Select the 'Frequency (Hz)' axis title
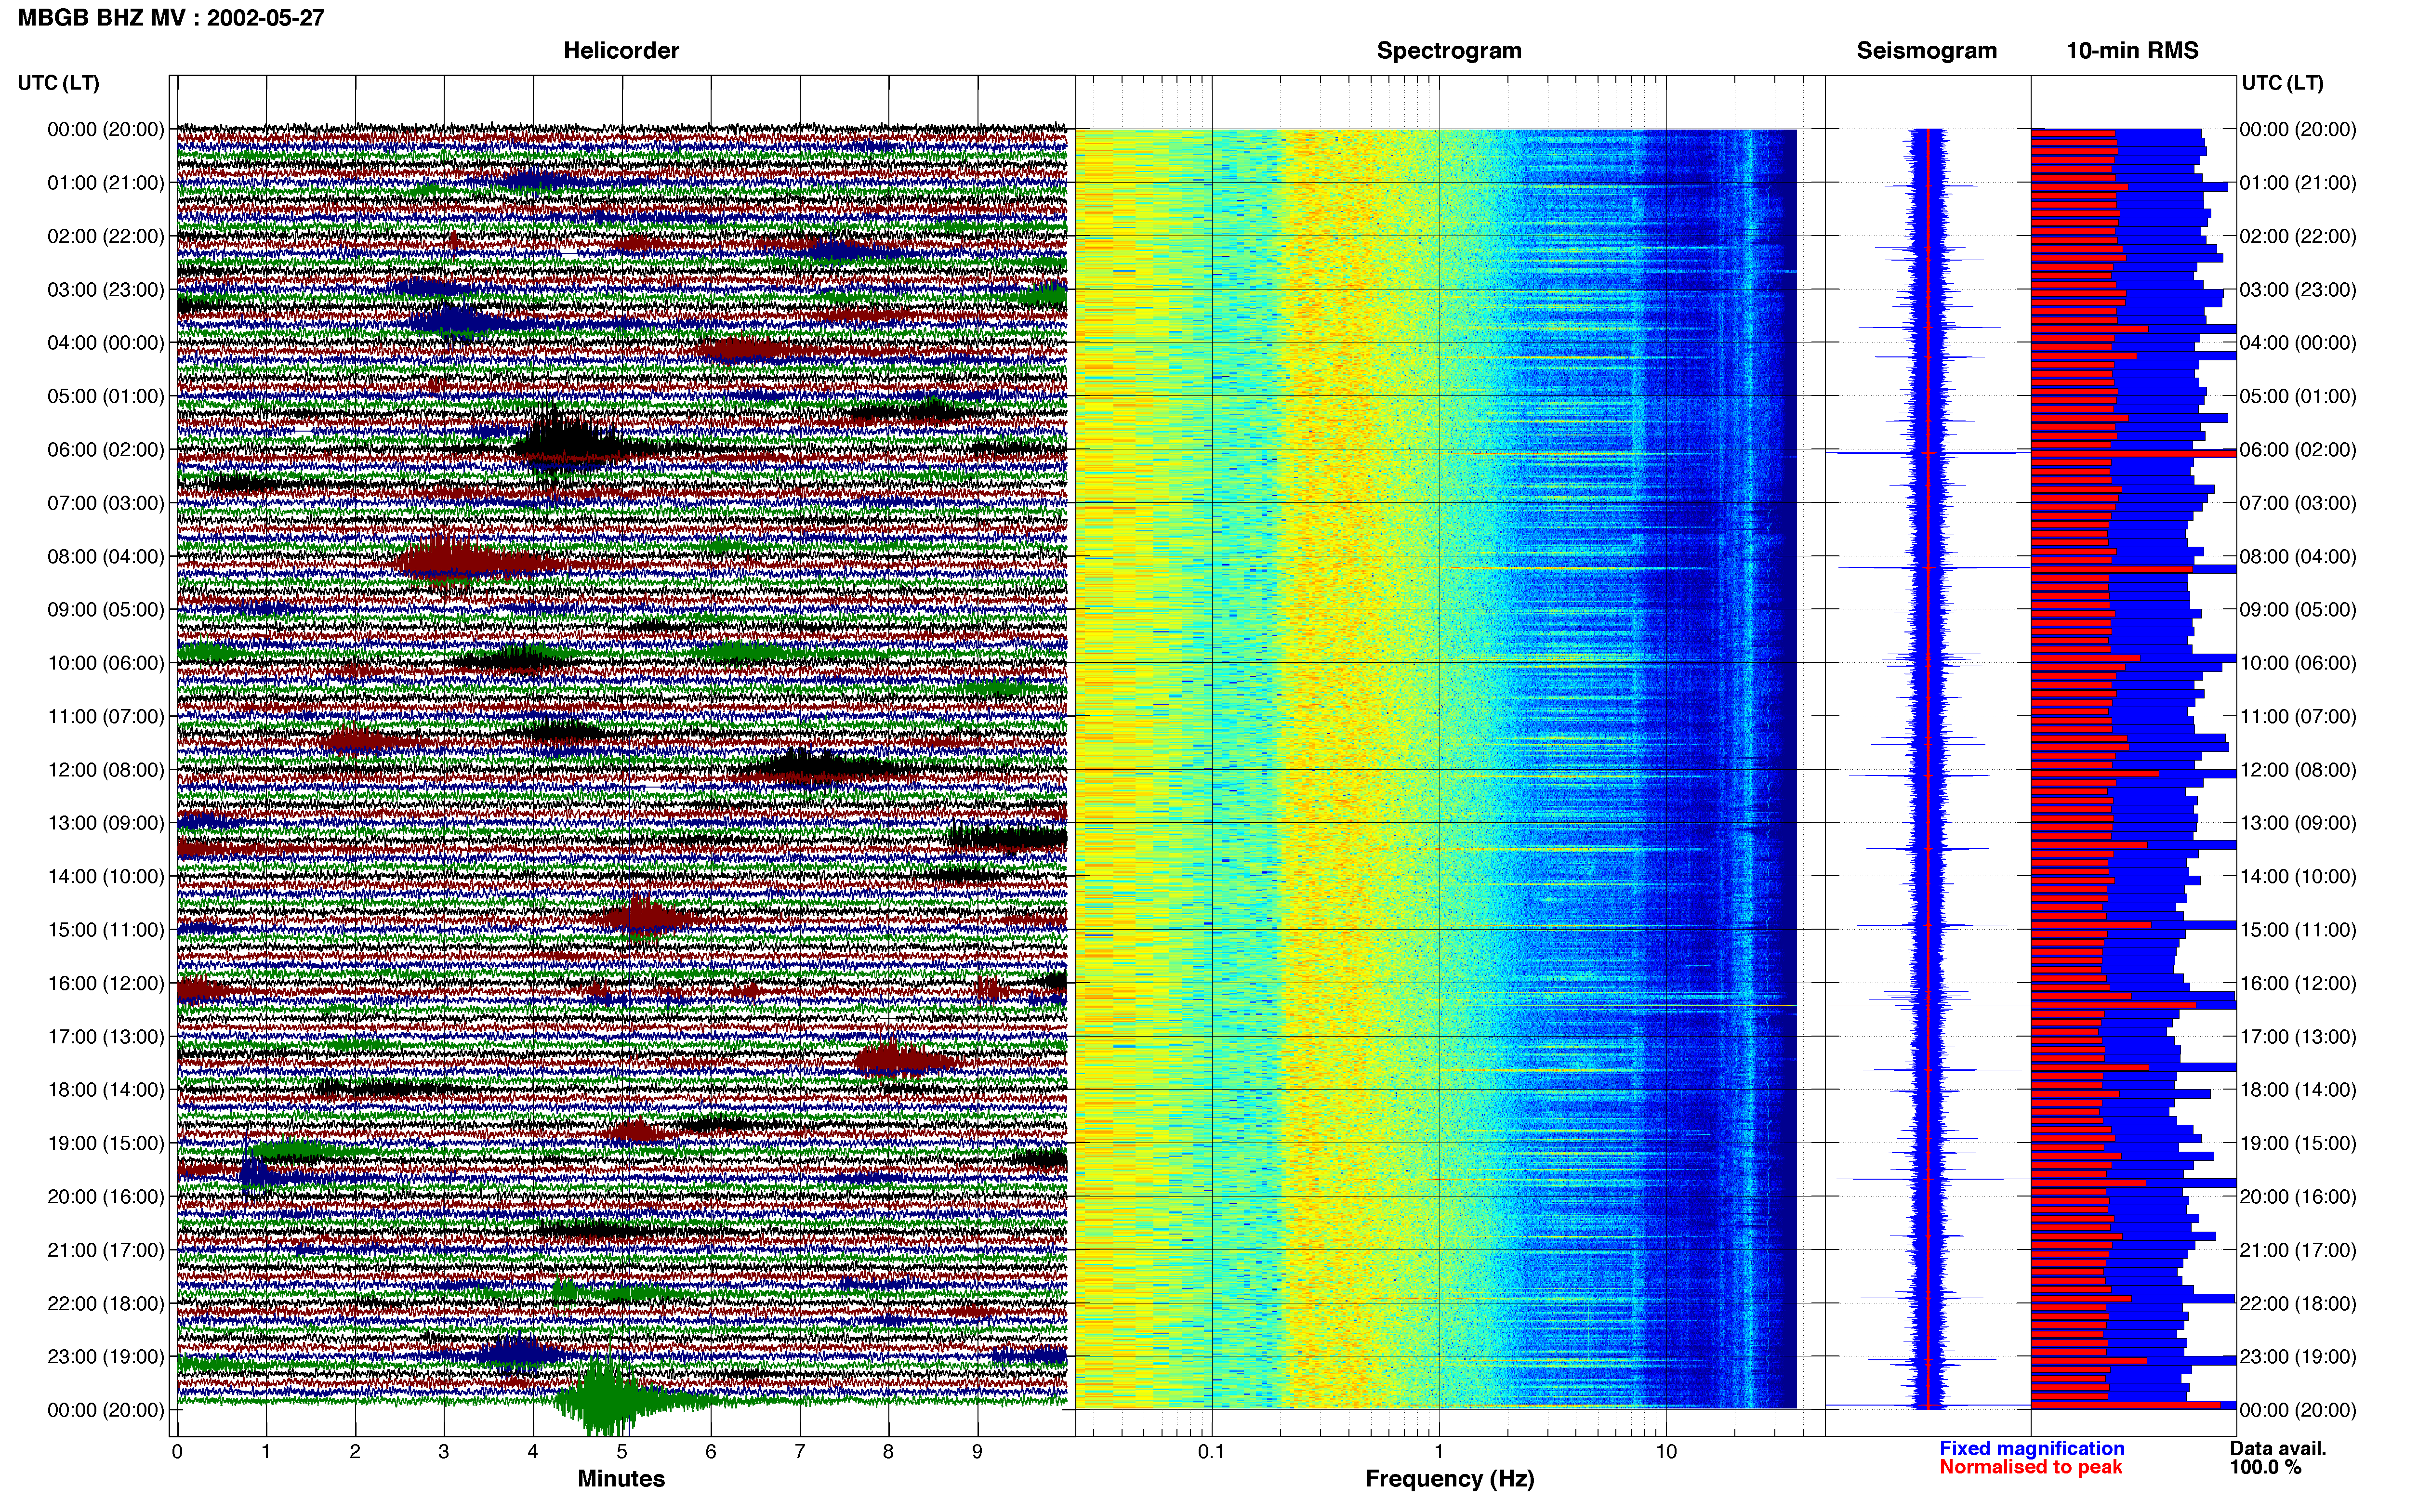 click(1449, 1478)
